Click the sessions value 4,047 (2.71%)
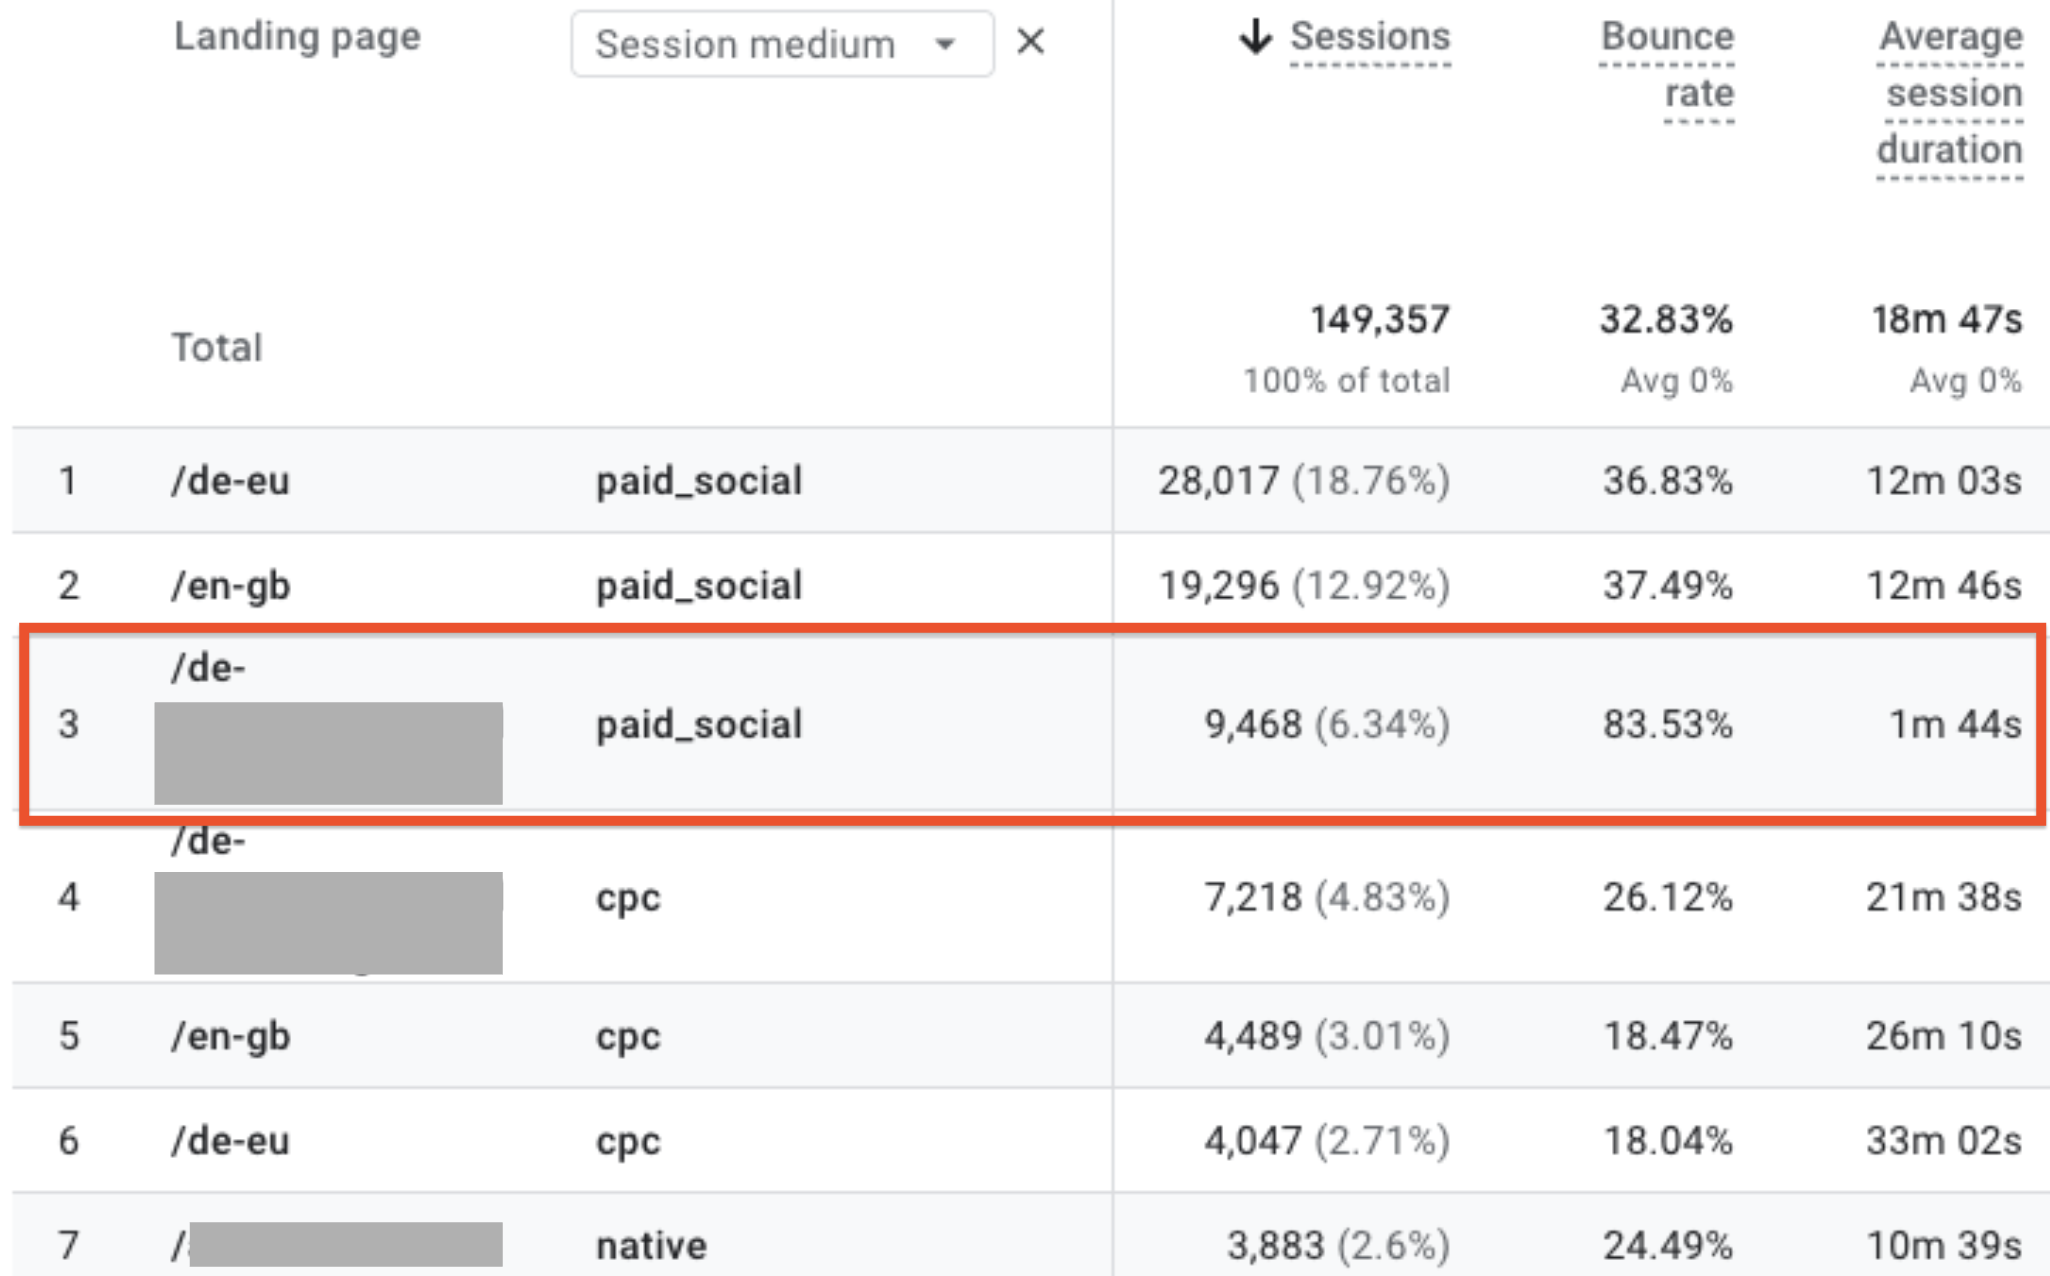The image size is (2050, 1276). tap(1327, 1141)
